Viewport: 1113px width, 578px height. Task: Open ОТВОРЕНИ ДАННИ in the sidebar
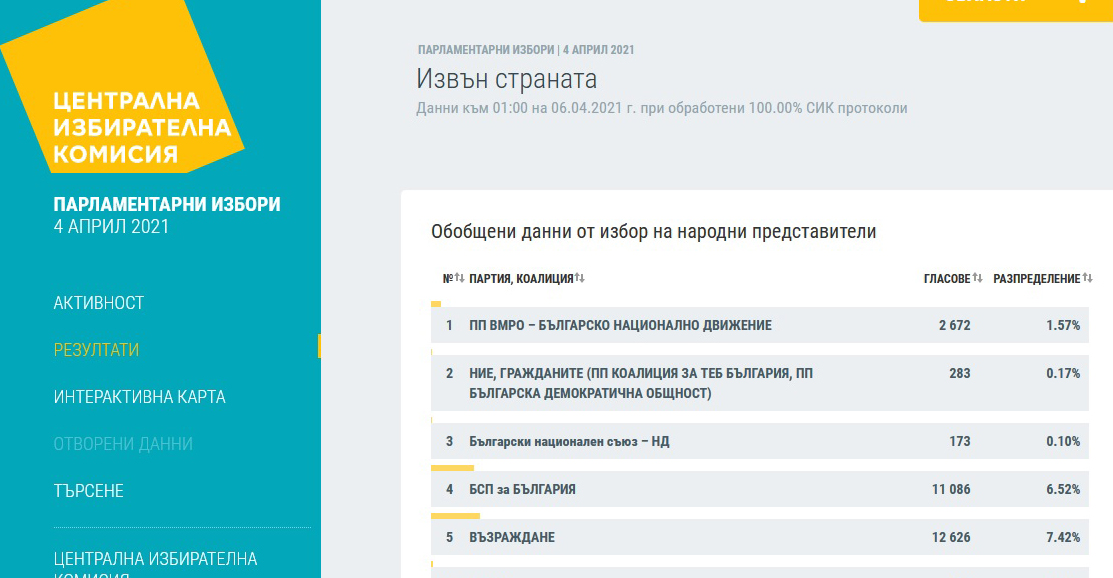123,444
